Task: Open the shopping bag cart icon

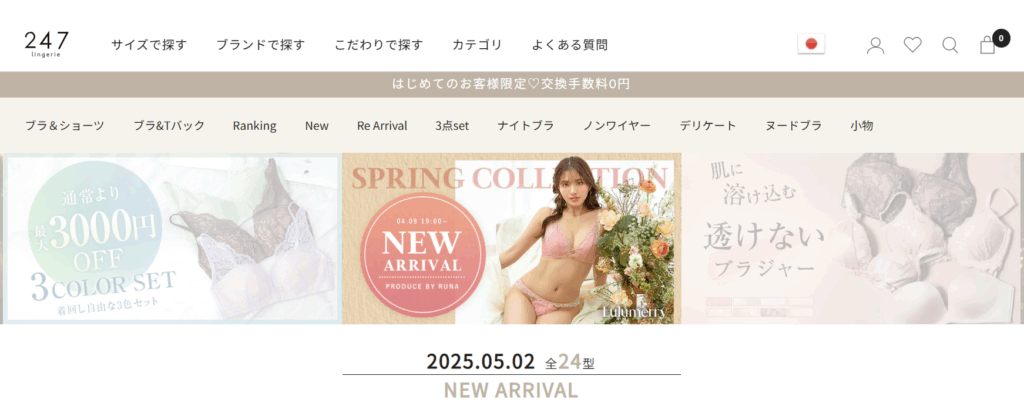Action: [987, 45]
